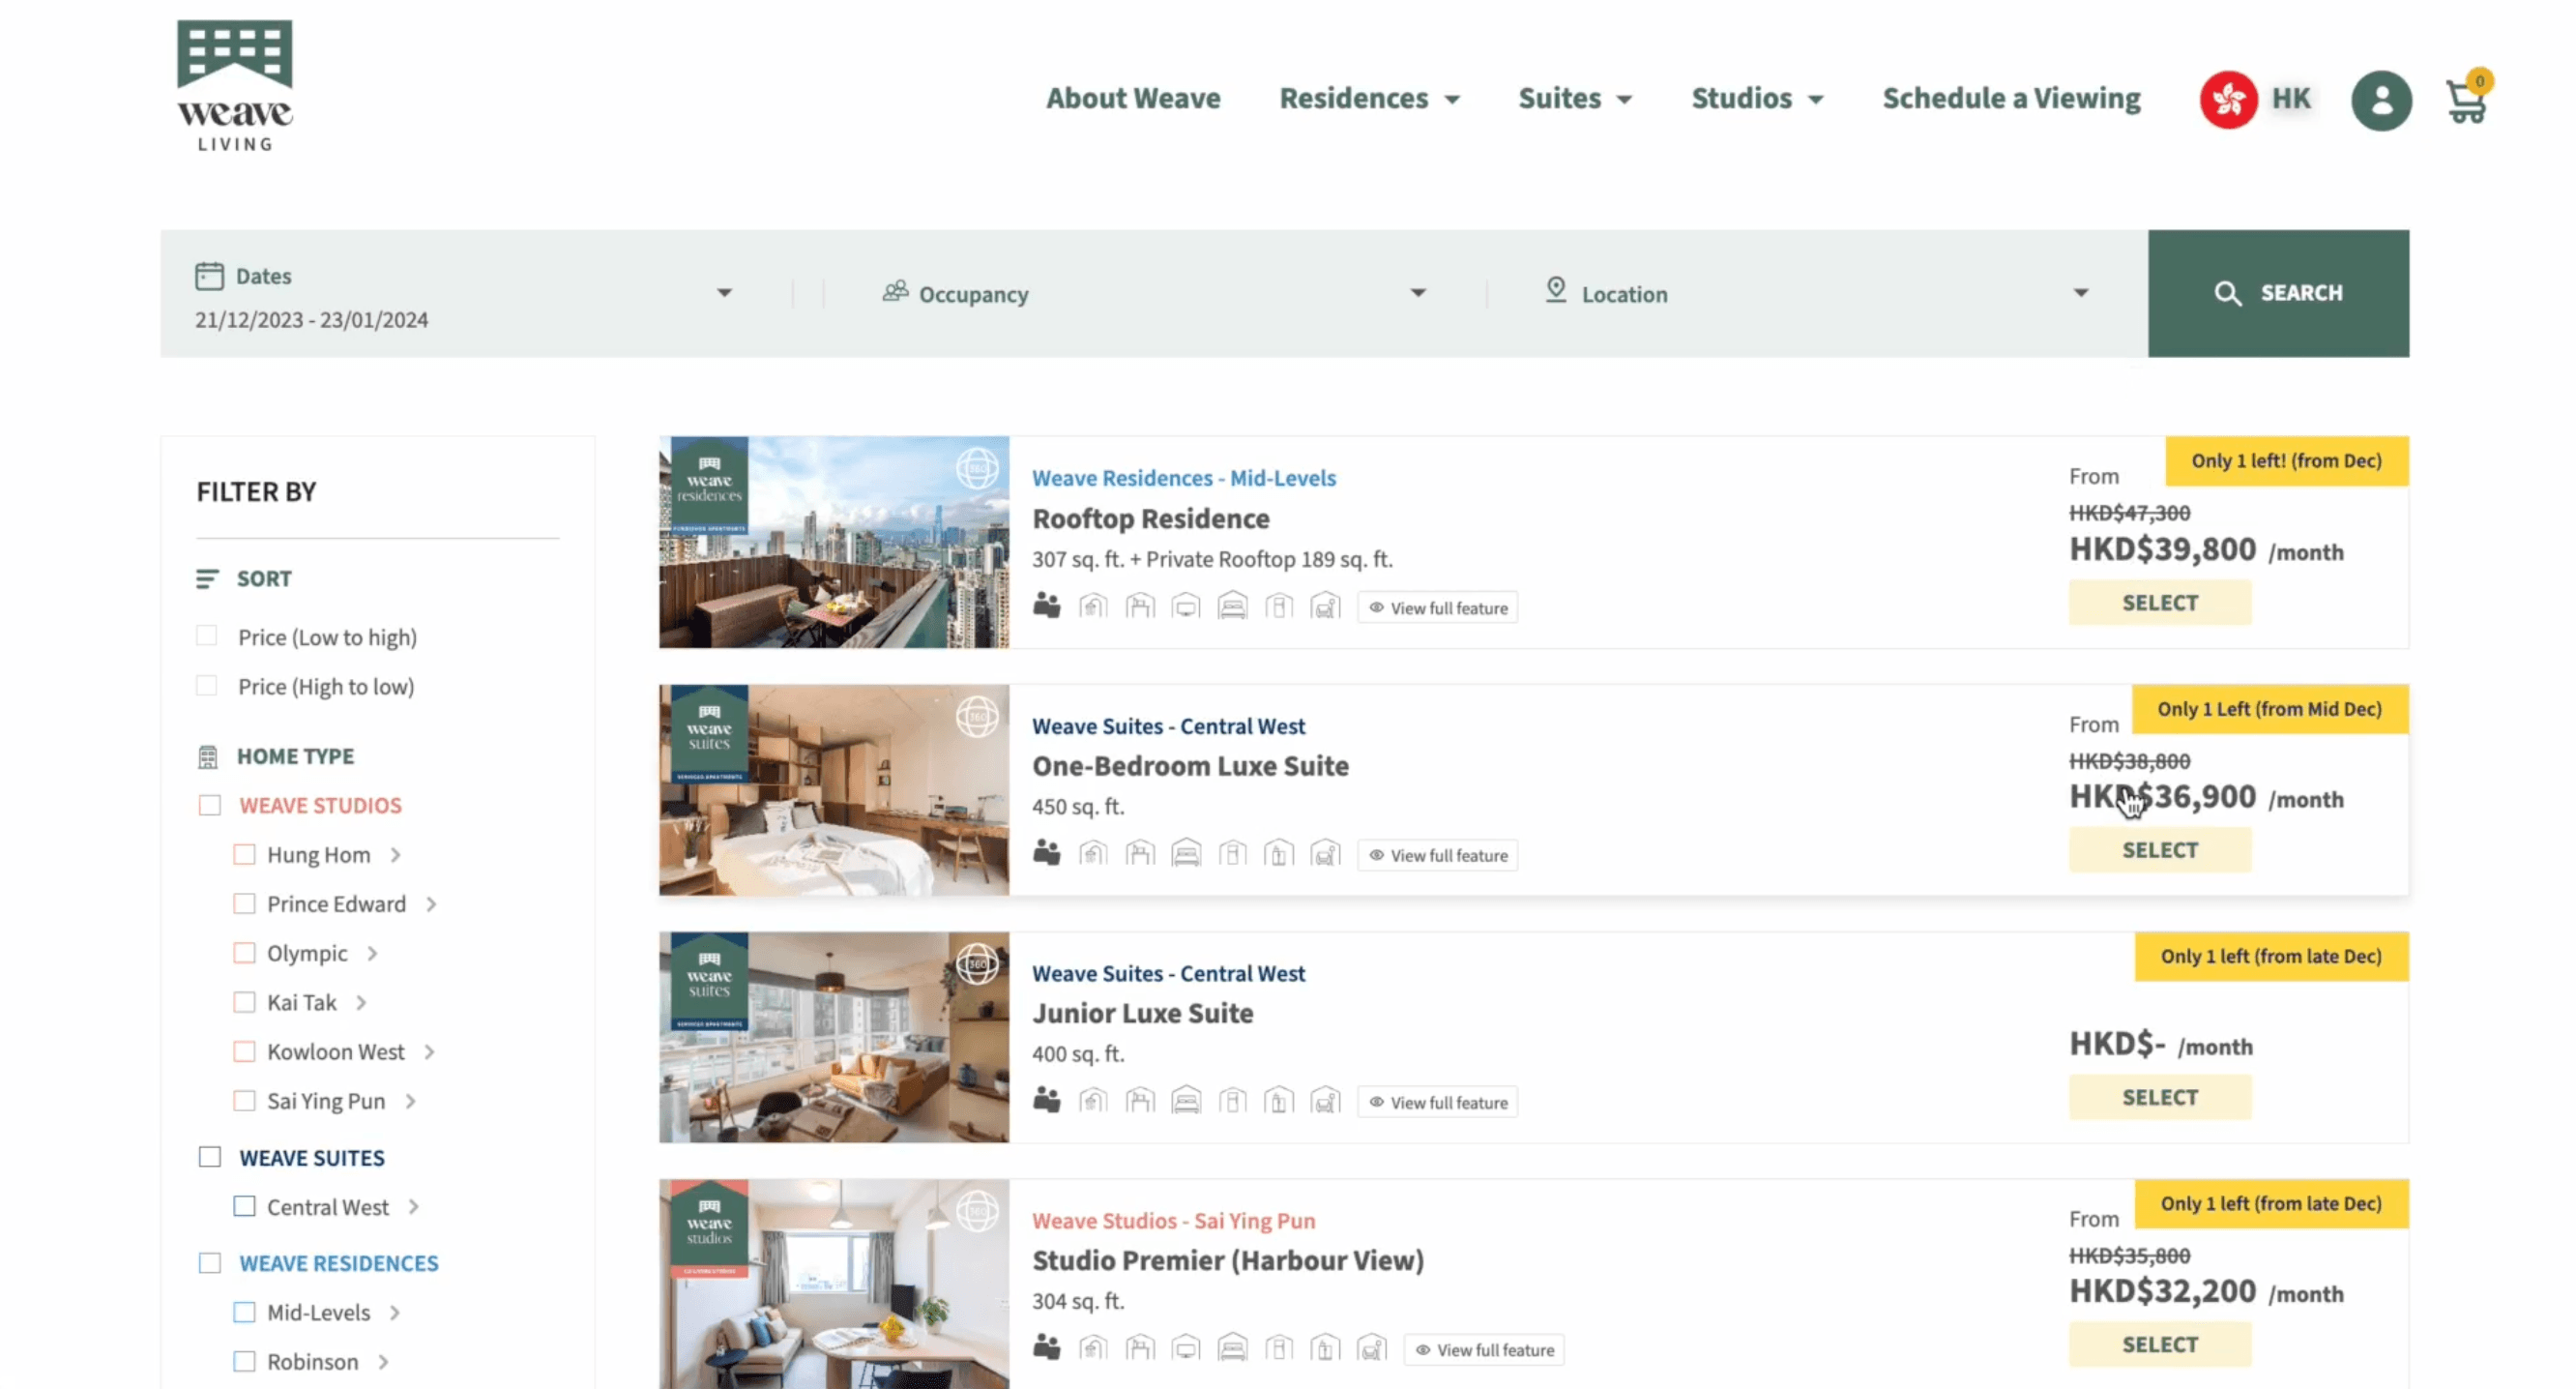Expand the Kai Tak chevron
Viewport: 2576px width, 1389px height.
coord(361,1003)
